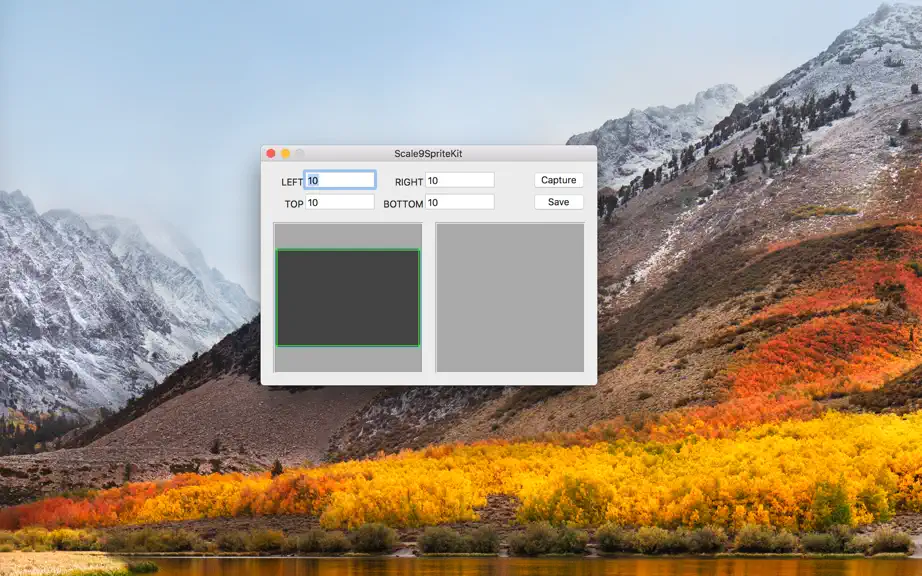
Task: Click light gray strip above the dark rectangle
Action: (x=348, y=236)
